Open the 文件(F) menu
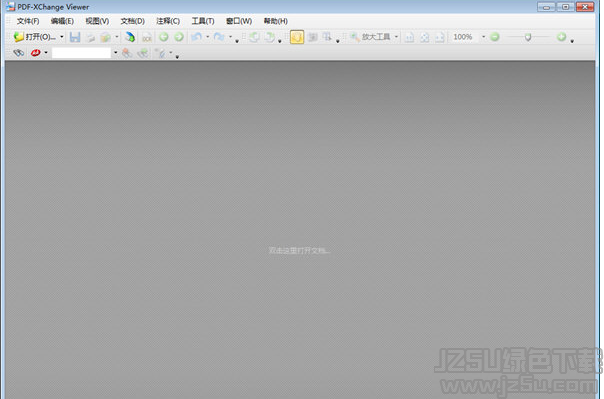The width and height of the screenshot is (604, 399). point(28,21)
